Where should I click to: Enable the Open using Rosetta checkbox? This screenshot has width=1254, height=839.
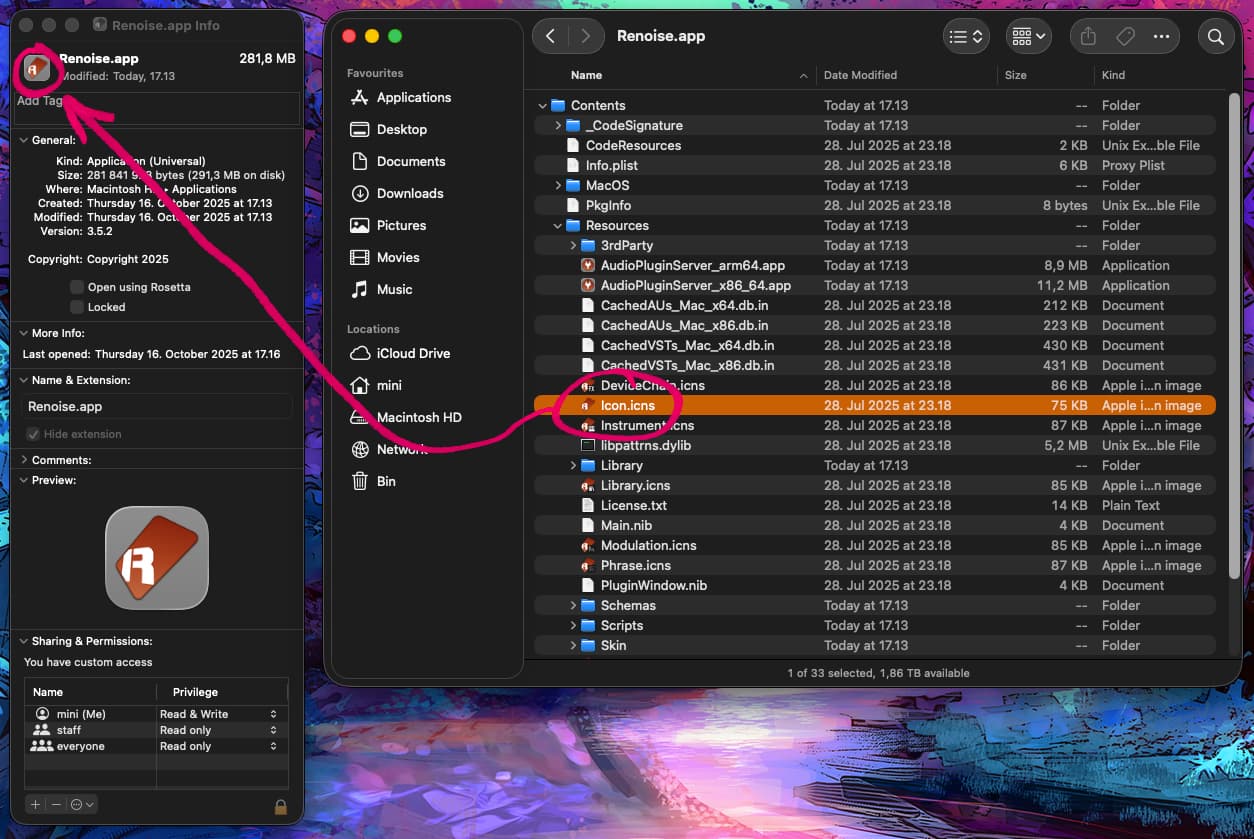77,287
